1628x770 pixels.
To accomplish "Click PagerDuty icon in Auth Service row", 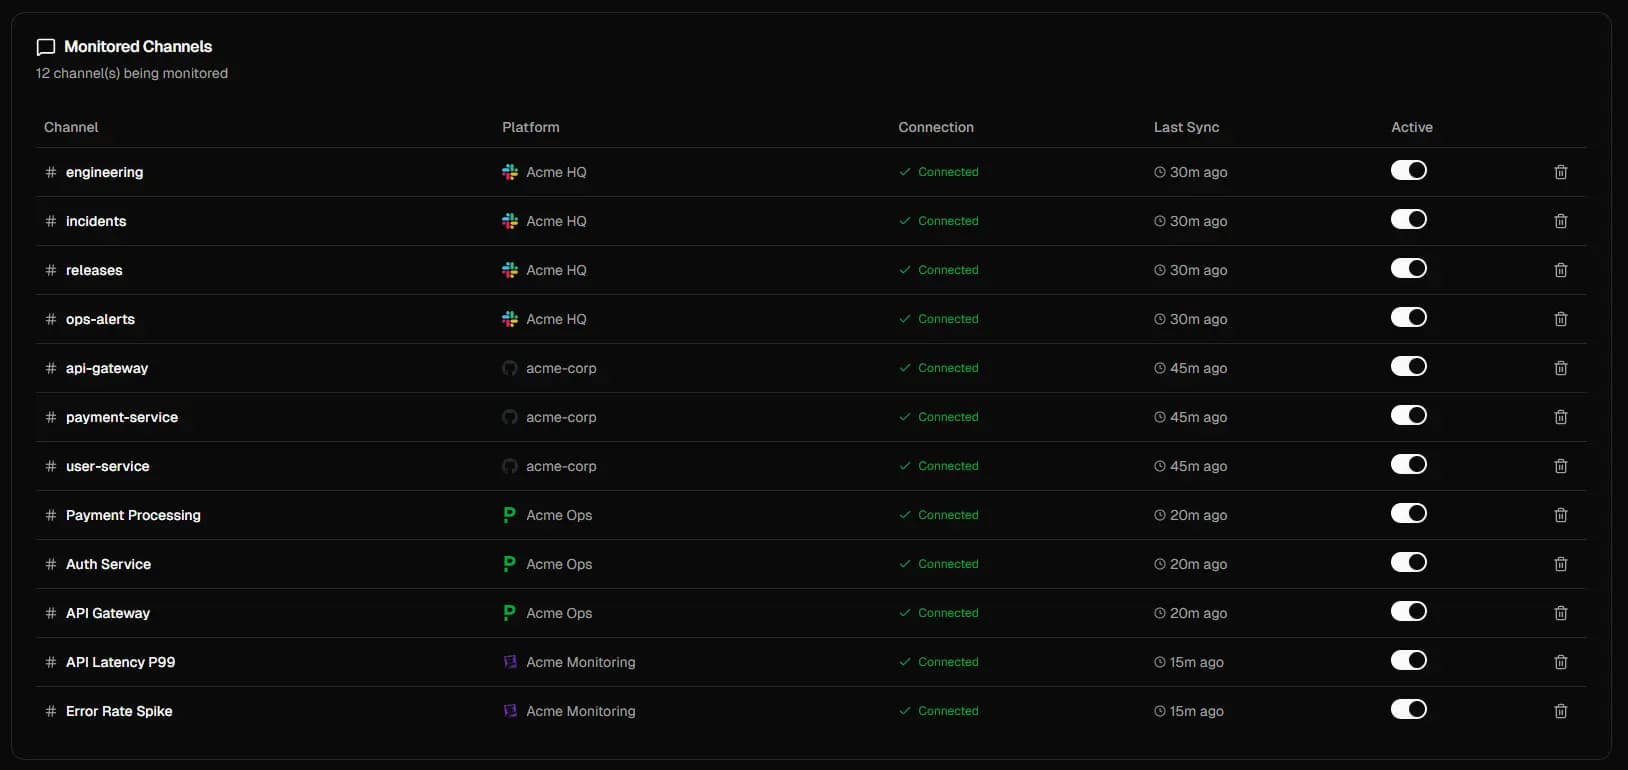I will [510, 564].
